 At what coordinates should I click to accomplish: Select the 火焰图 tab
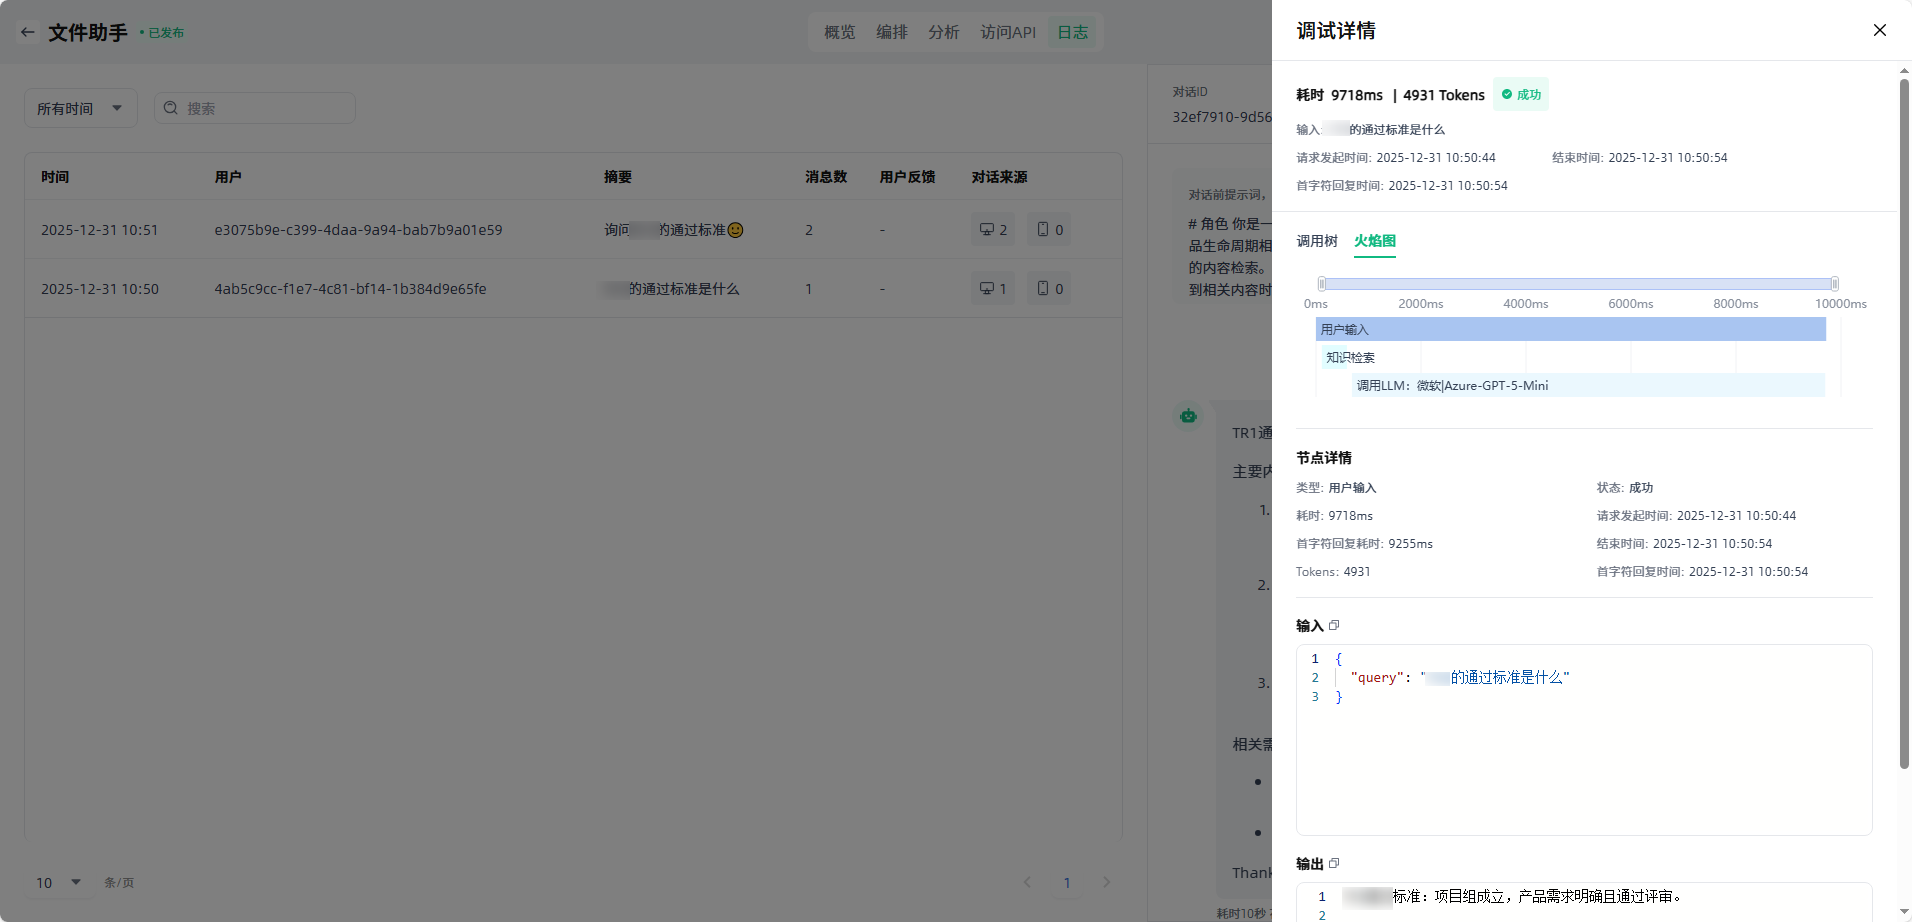(x=1374, y=241)
